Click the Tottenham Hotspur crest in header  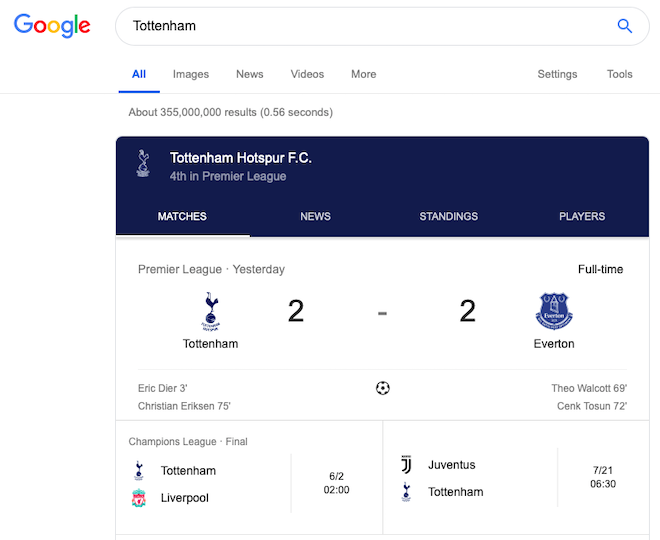click(143, 165)
